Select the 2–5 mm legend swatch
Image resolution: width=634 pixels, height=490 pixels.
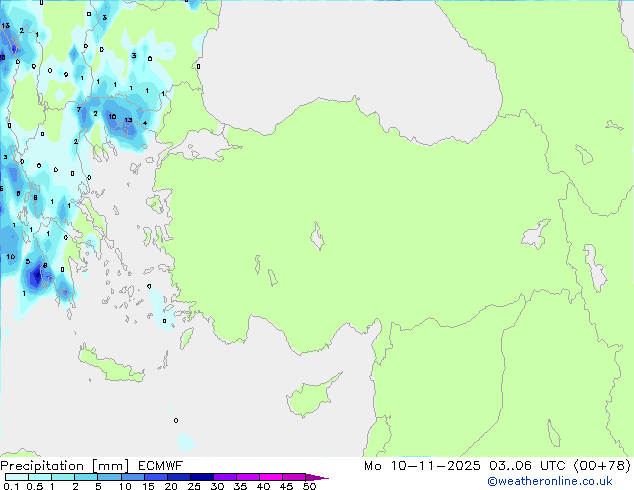pyautogui.click(x=86, y=477)
